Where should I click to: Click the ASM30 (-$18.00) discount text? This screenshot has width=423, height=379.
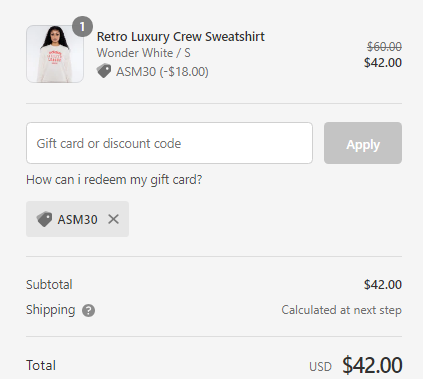(x=162, y=71)
